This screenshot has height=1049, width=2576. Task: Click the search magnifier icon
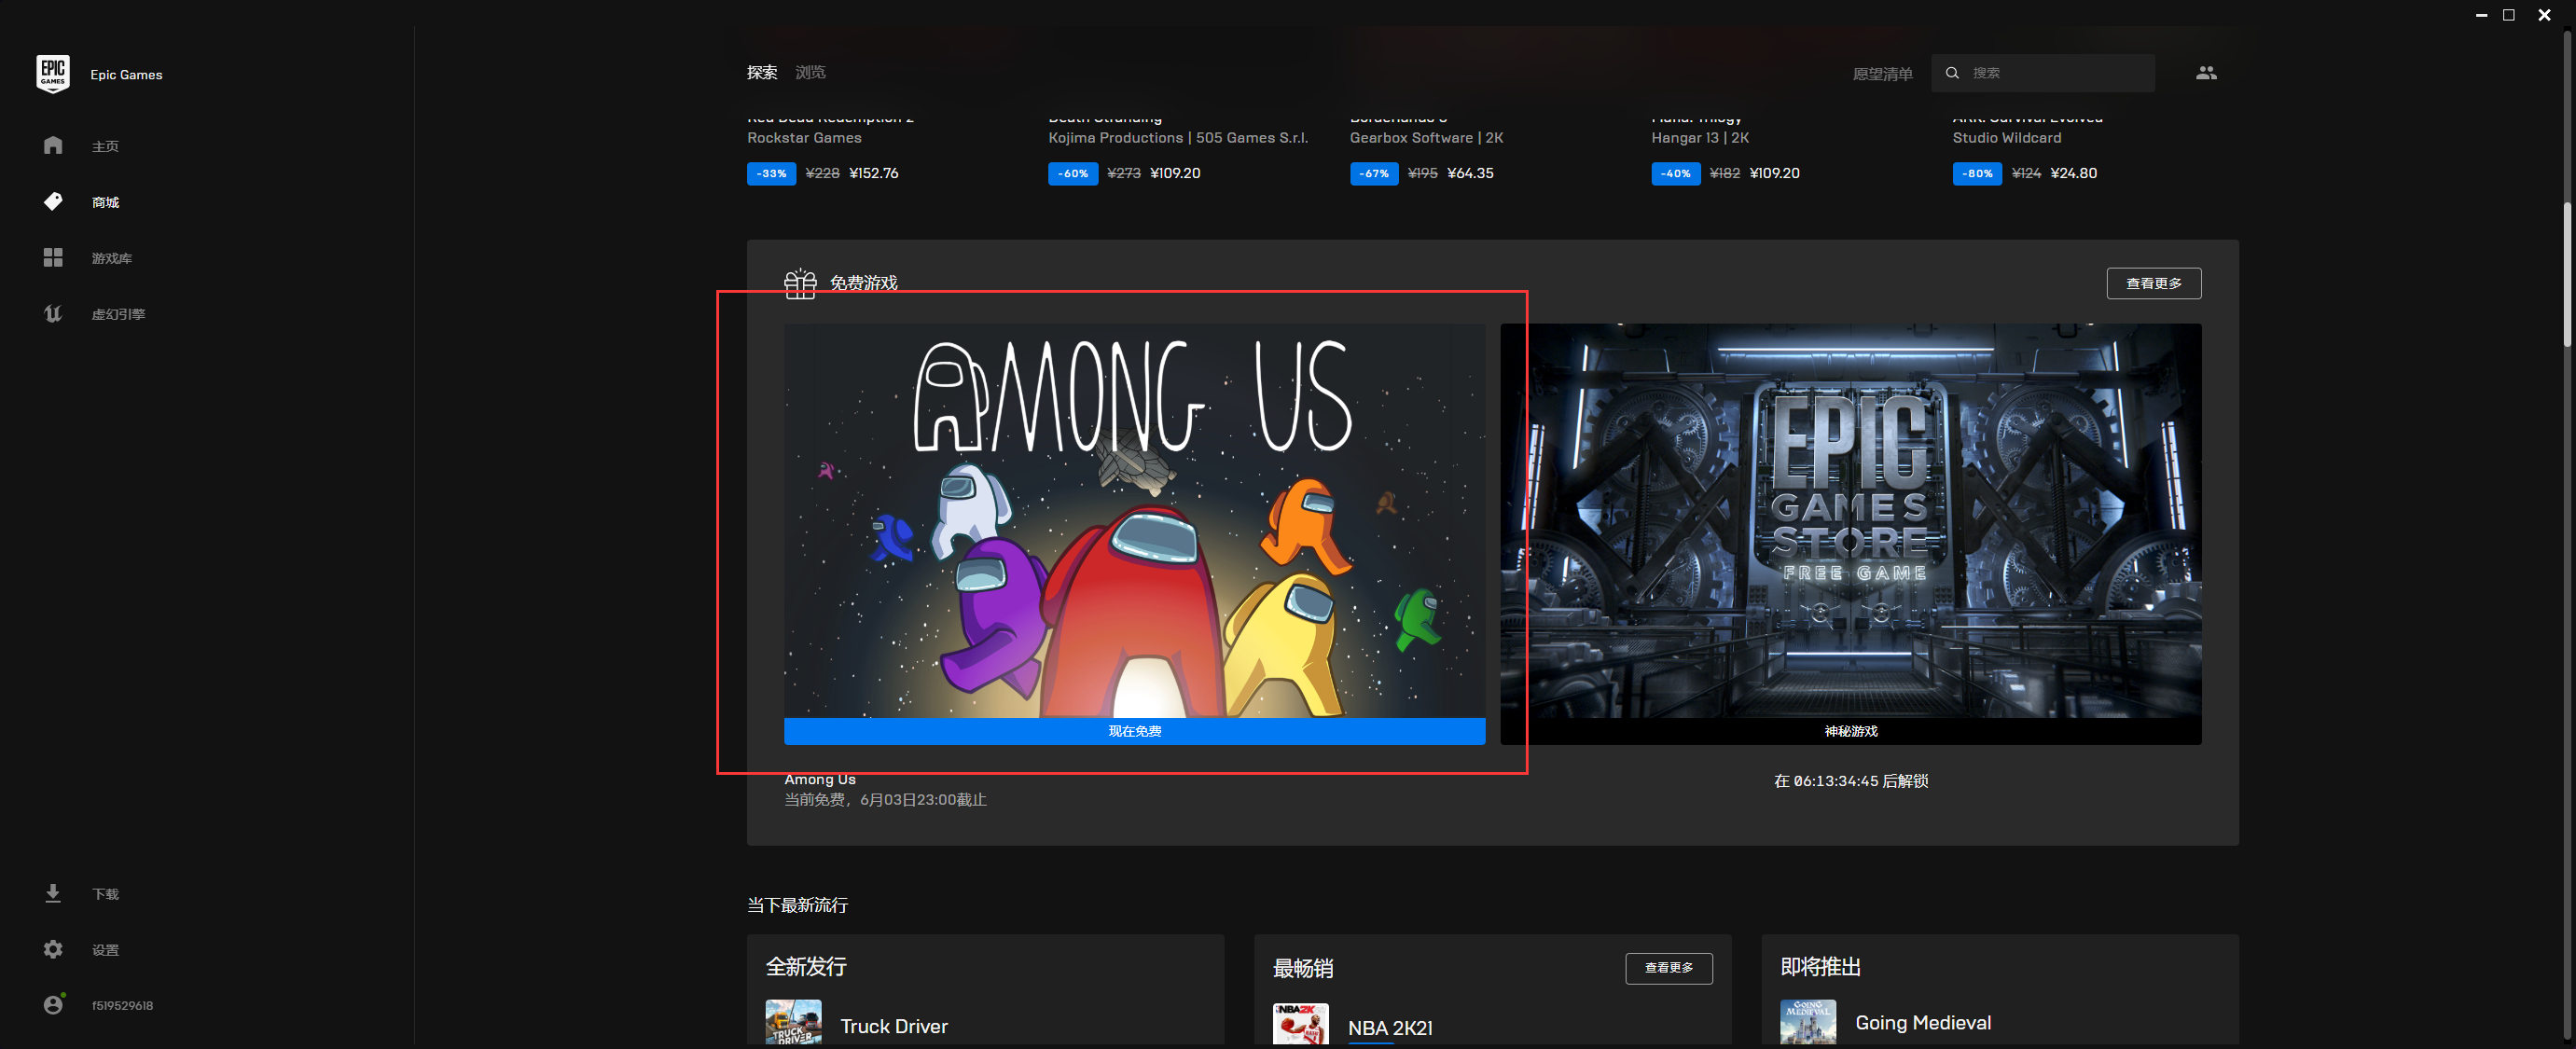(x=1951, y=73)
